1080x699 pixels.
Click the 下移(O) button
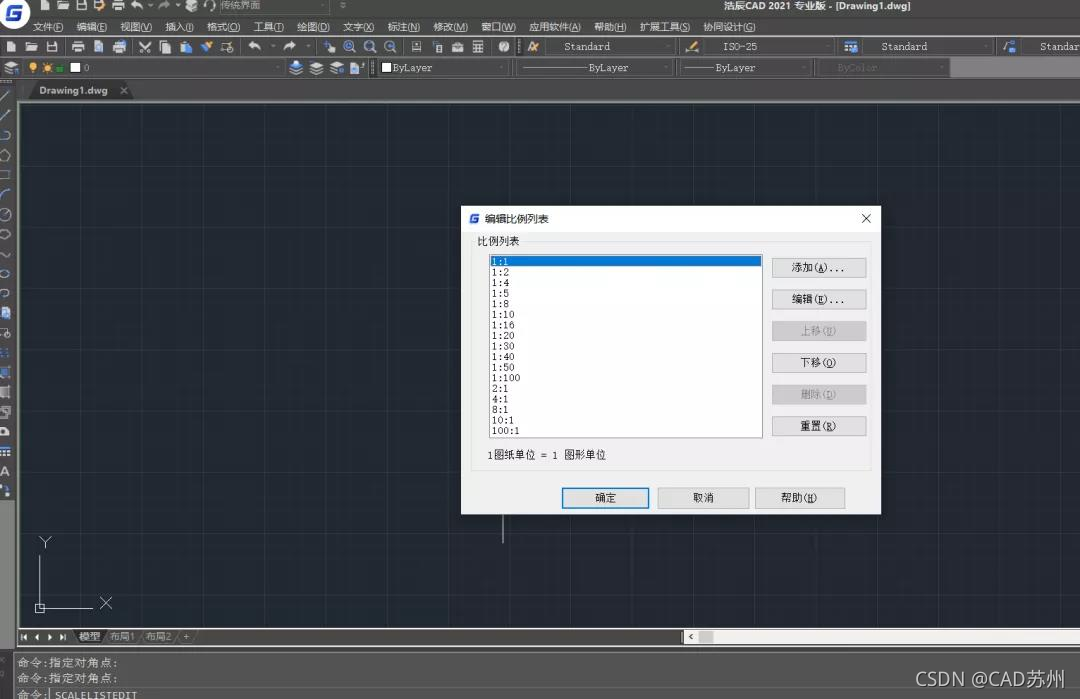pyautogui.click(x=818, y=363)
